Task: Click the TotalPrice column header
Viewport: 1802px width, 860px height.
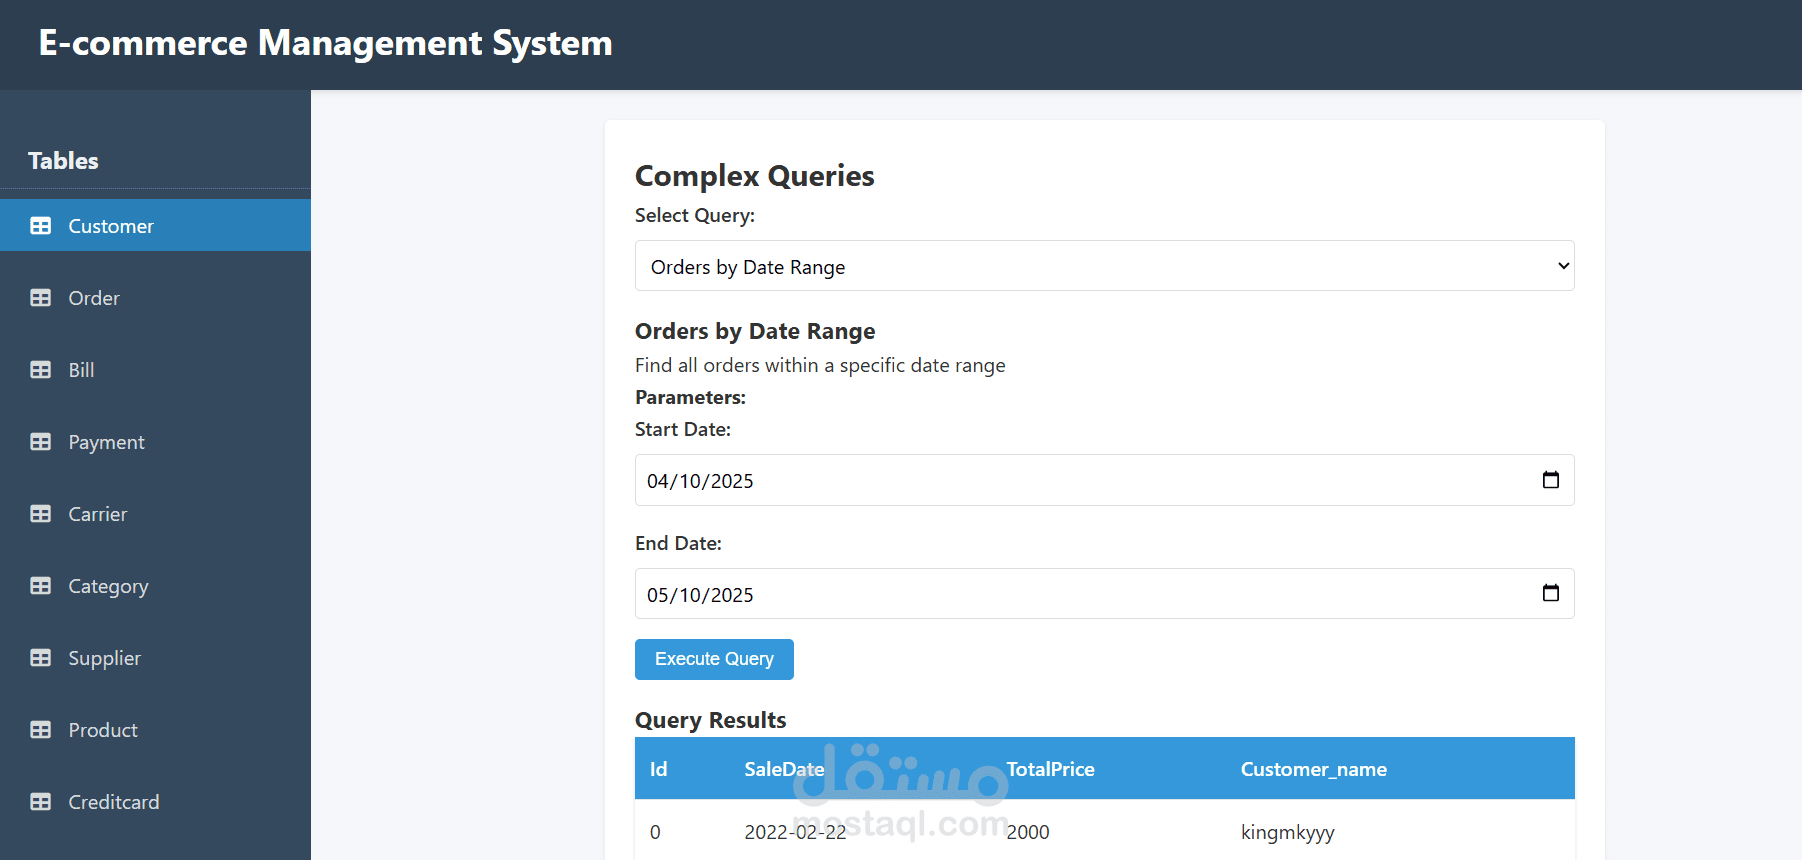Action: (x=1050, y=769)
